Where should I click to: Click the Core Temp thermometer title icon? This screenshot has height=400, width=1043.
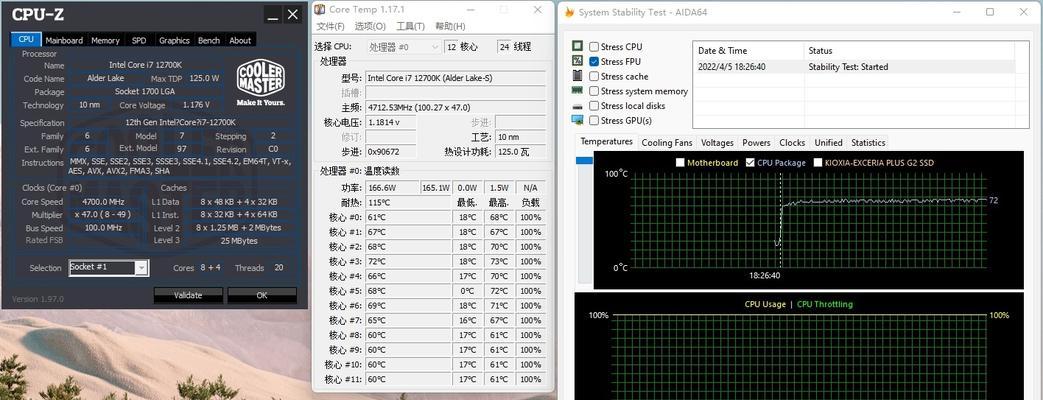[x=320, y=9]
